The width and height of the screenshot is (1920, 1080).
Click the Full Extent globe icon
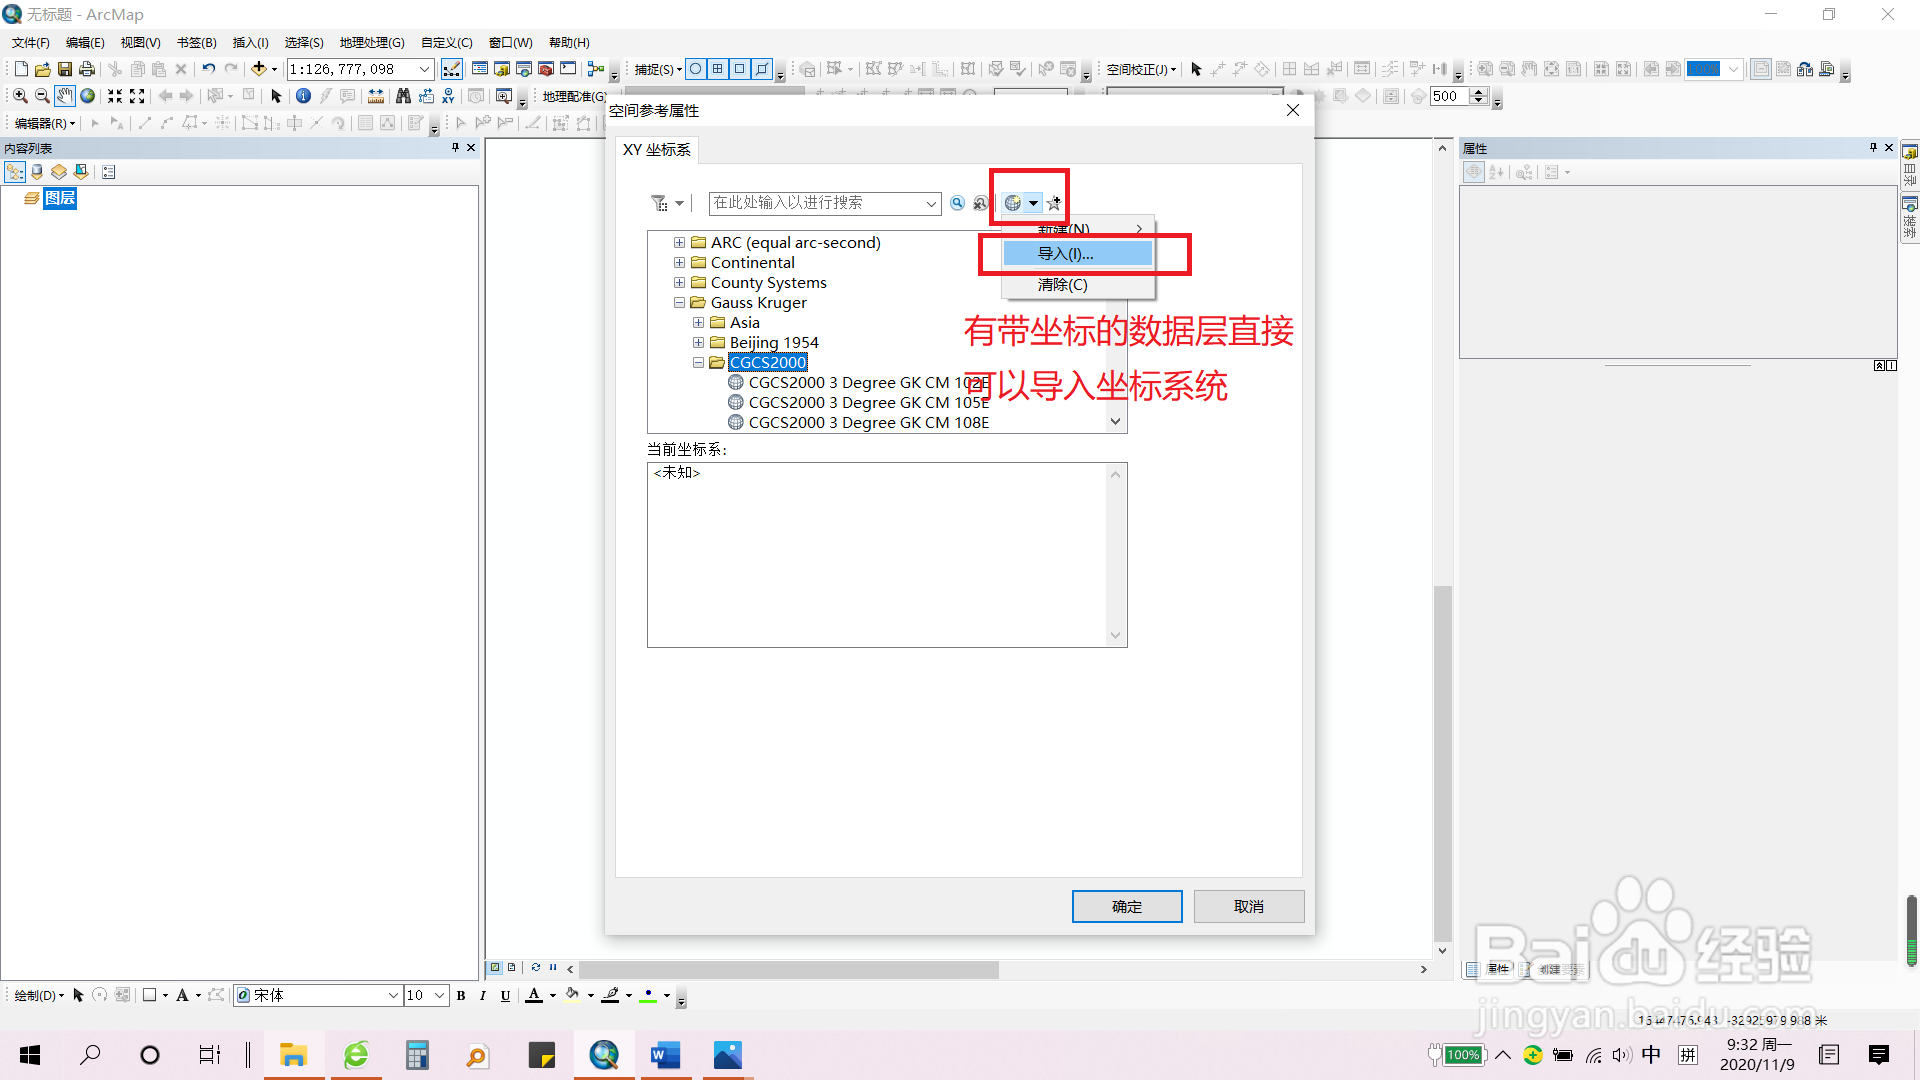88,96
